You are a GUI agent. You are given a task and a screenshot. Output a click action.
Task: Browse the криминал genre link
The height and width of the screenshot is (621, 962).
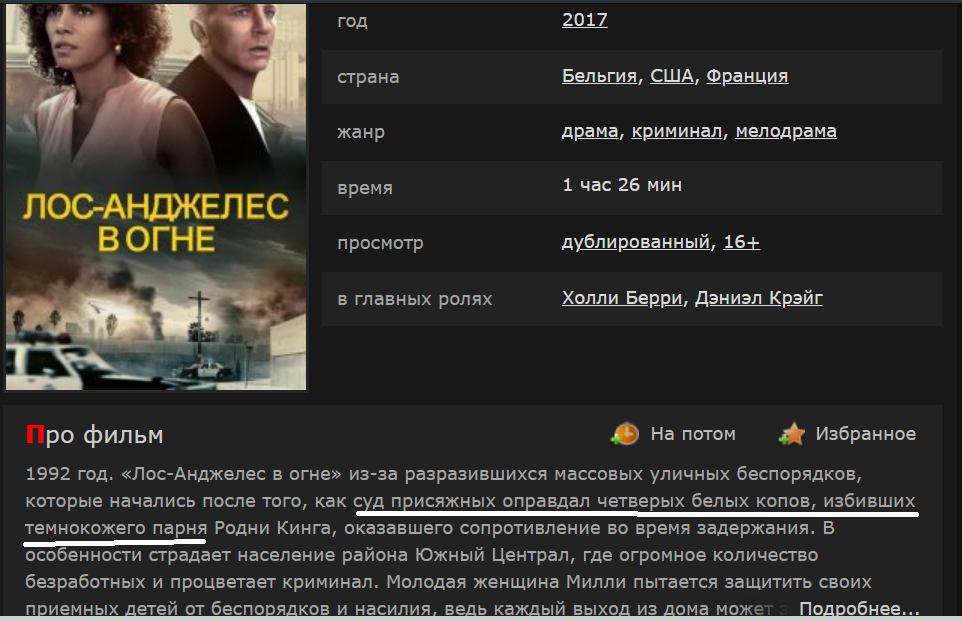click(x=677, y=131)
